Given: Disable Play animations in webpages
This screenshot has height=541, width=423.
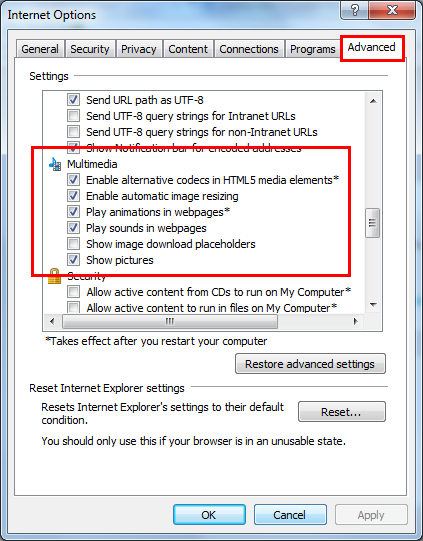Looking at the screenshot, I should pos(73,212).
